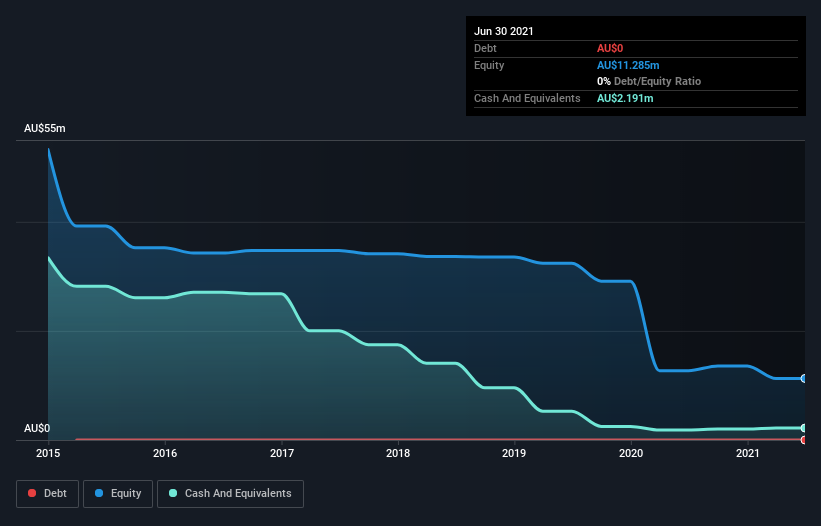
Task: Select the 2015 x-axis label
Action: [x=48, y=453]
